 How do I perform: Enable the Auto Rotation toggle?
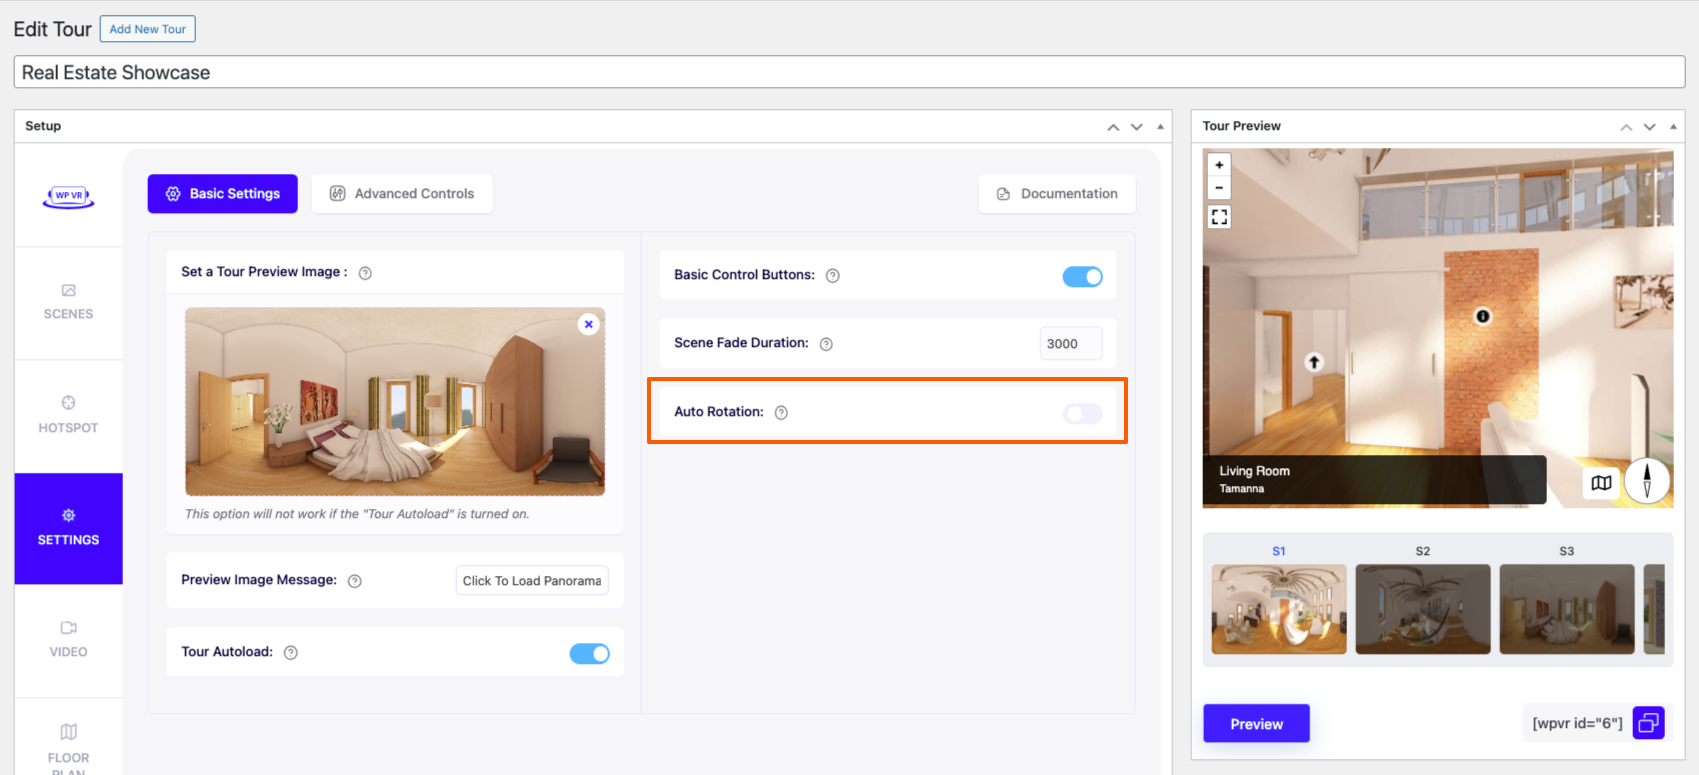click(1082, 414)
